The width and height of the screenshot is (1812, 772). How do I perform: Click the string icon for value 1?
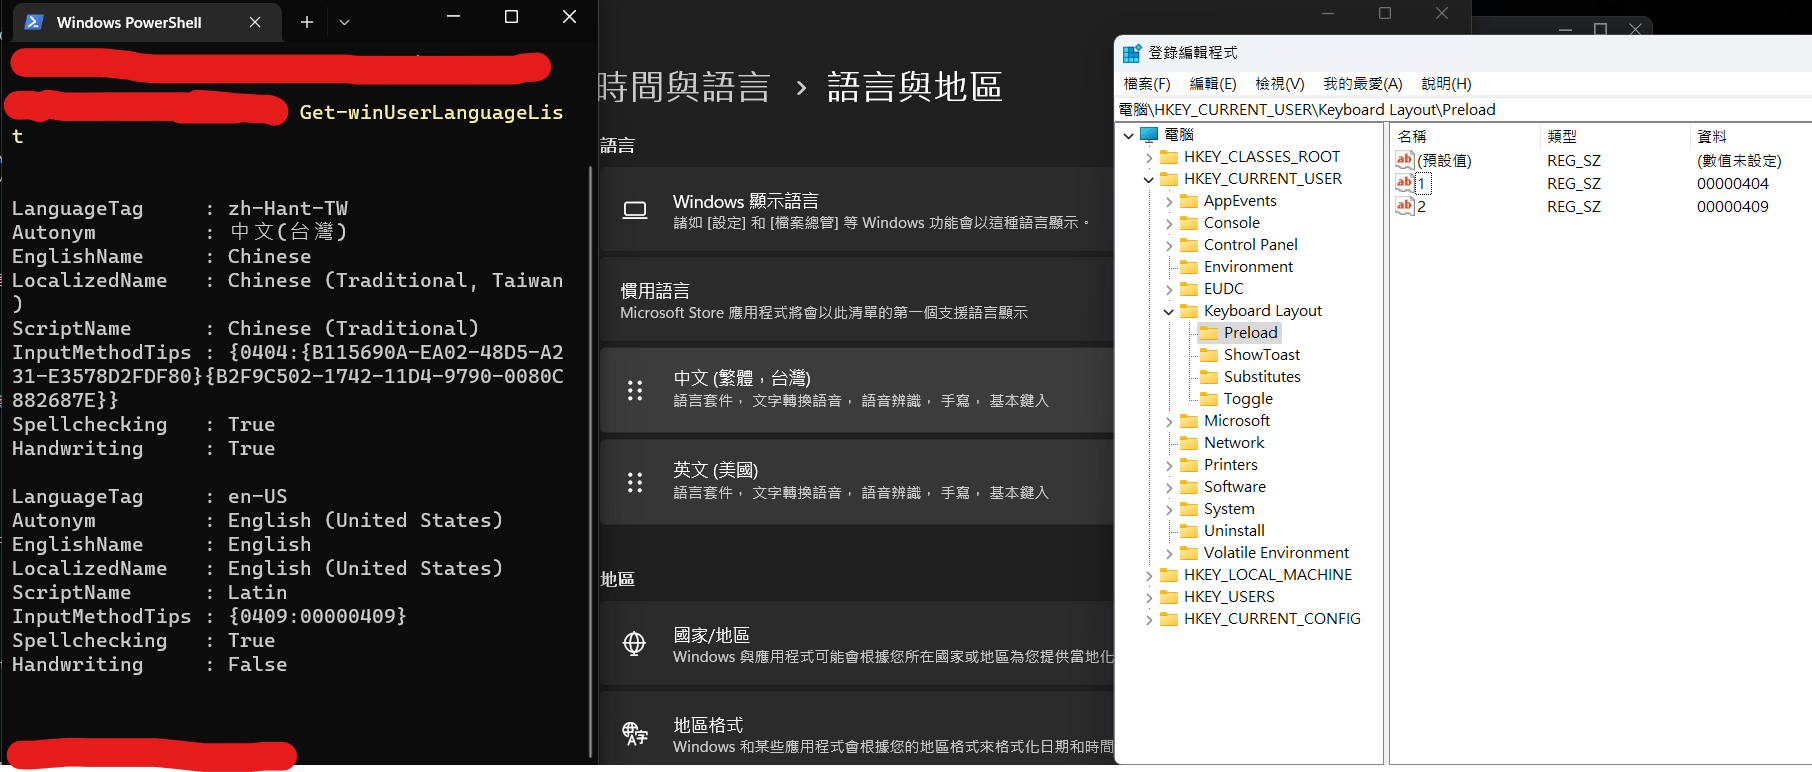coord(1405,183)
